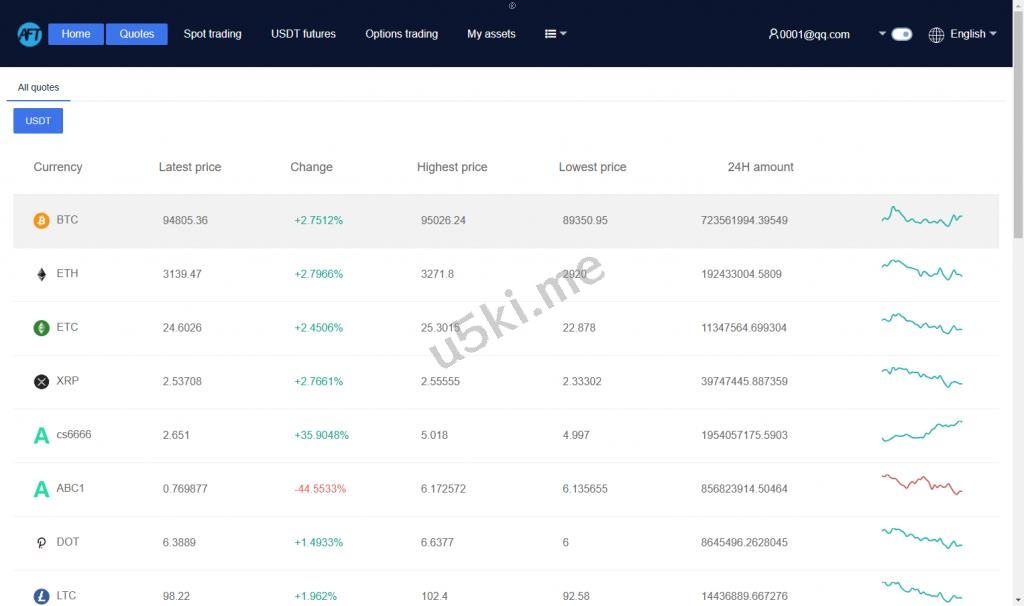
Task: Toggle the dark mode switch
Action: coord(902,34)
